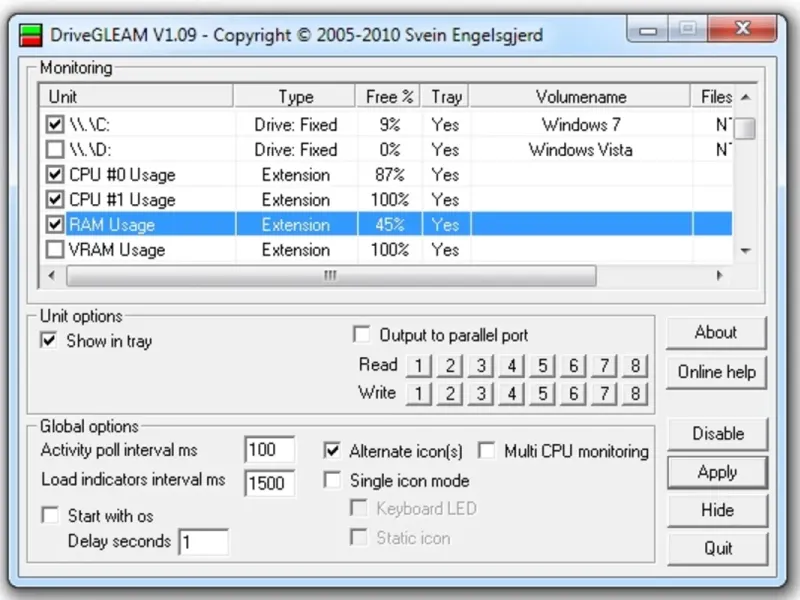Select Read pin 2 button
The height and width of the screenshot is (600, 800).
[x=449, y=366]
